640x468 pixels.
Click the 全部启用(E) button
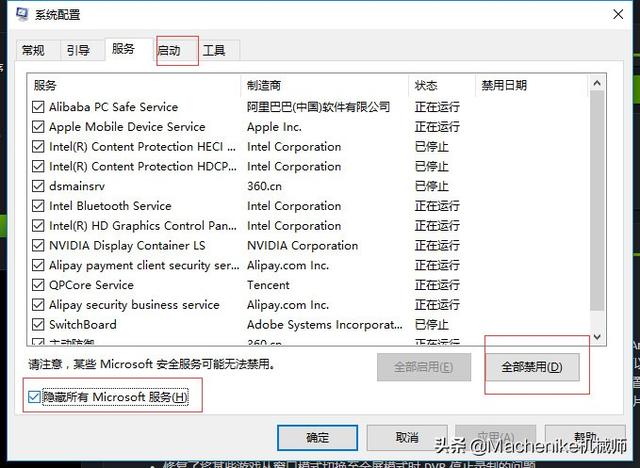424,367
